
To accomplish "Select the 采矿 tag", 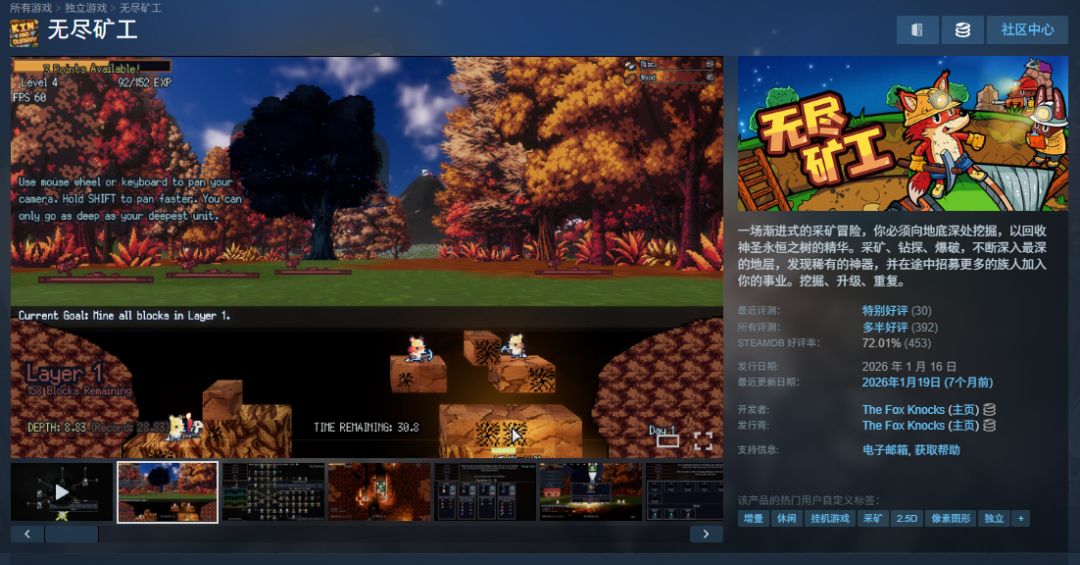I will click(x=873, y=518).
